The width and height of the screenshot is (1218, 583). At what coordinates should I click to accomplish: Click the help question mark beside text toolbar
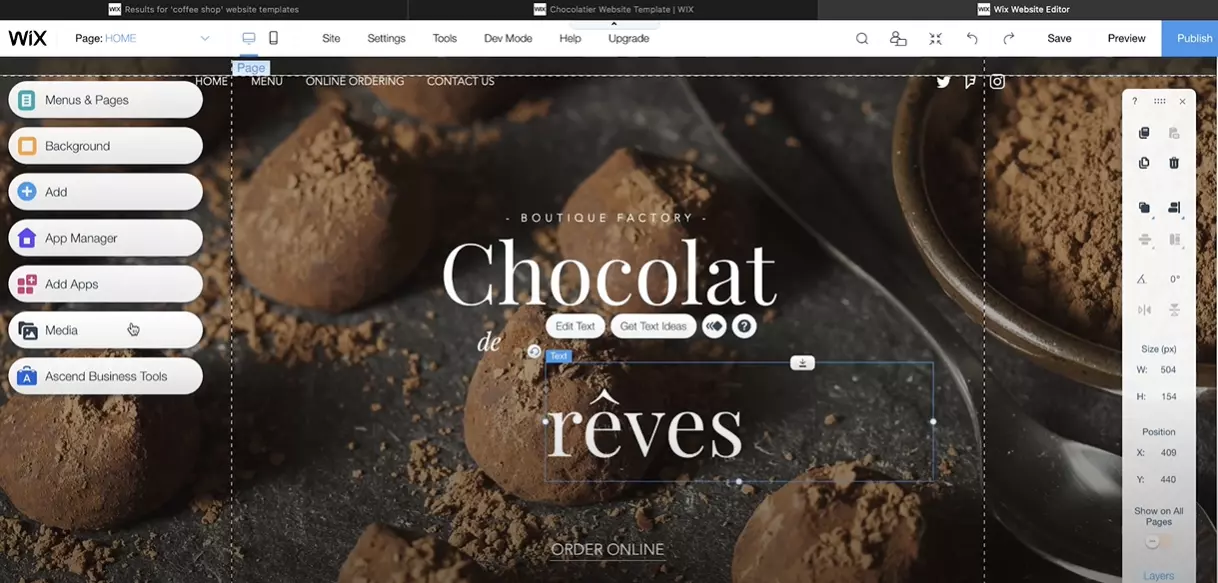point(743,326)
